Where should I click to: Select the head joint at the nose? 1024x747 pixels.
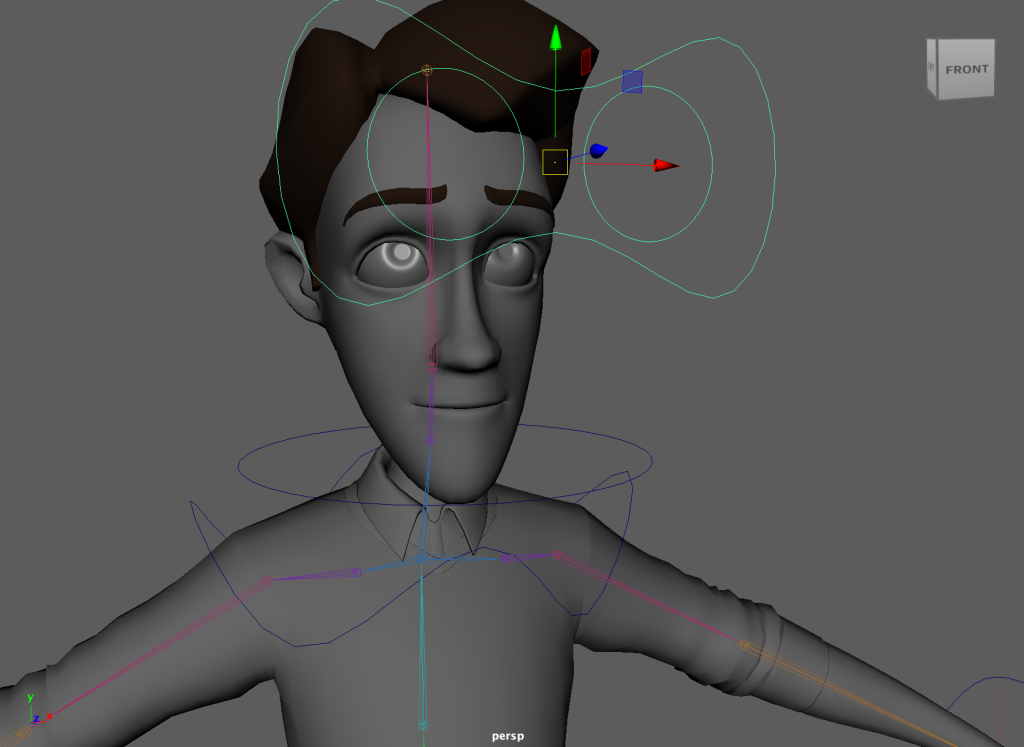pos(432,366)
